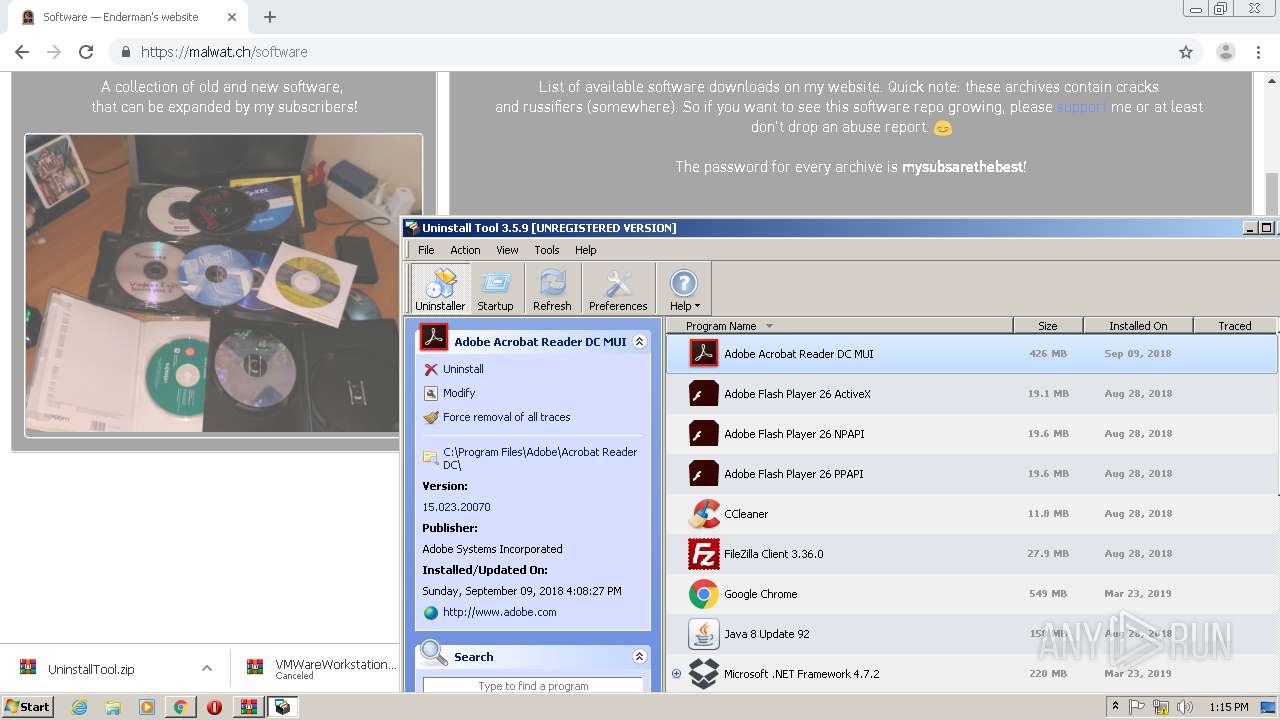Click the canceled VMWareWorkstation download item
The width and height of the screenshot is (1280, 720).
[320, 669]
